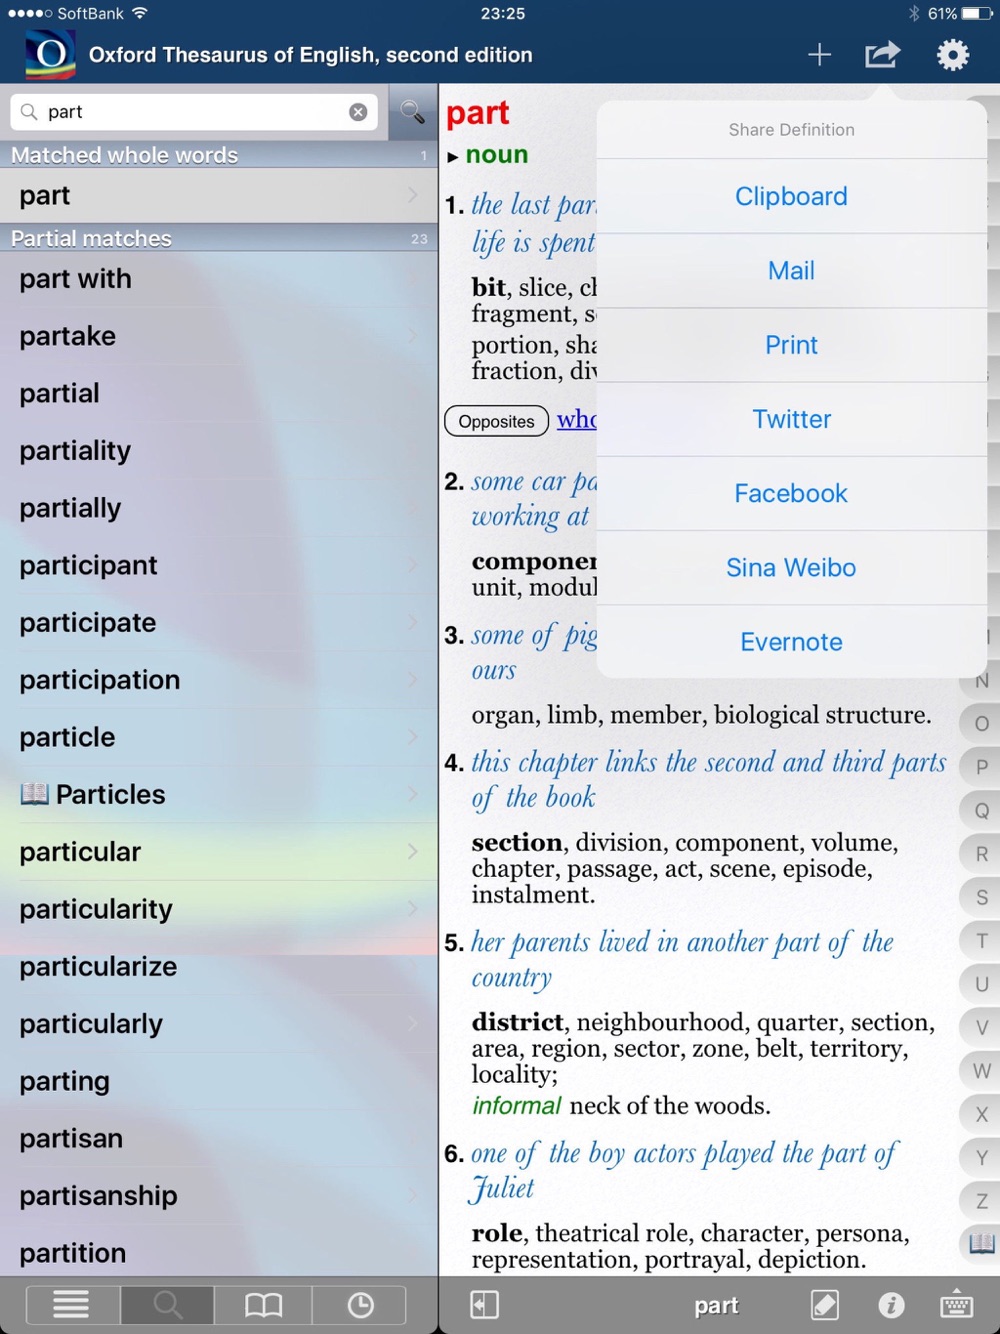Share the definition via Facebook
The image size is (1000, 1334).
coord(791,493)
